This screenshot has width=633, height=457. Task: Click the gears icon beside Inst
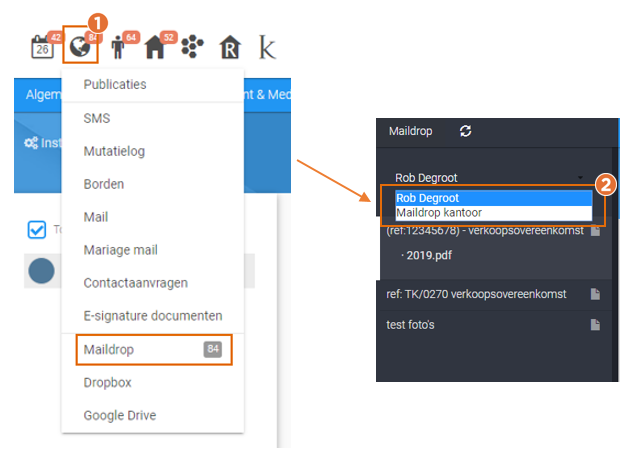click(31, 143)
